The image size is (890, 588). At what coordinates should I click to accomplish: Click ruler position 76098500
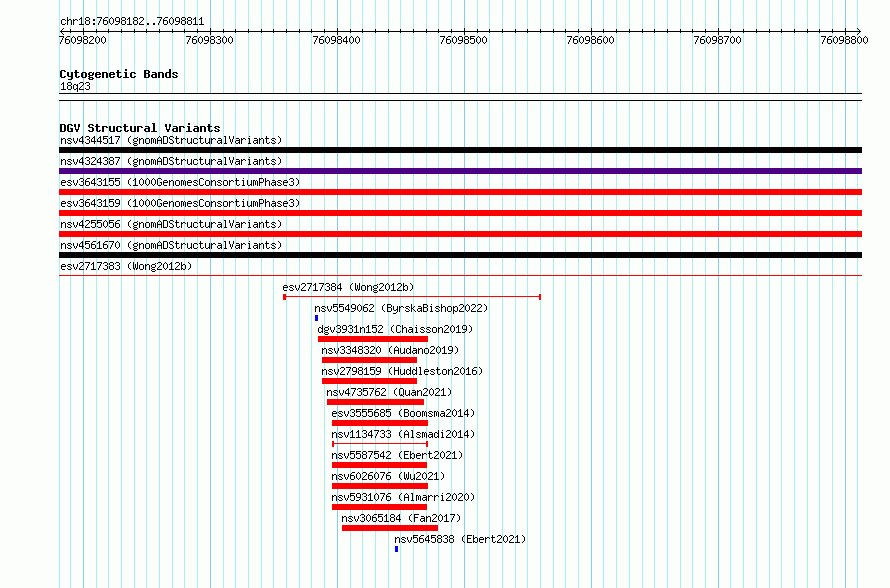coord(464,40)
